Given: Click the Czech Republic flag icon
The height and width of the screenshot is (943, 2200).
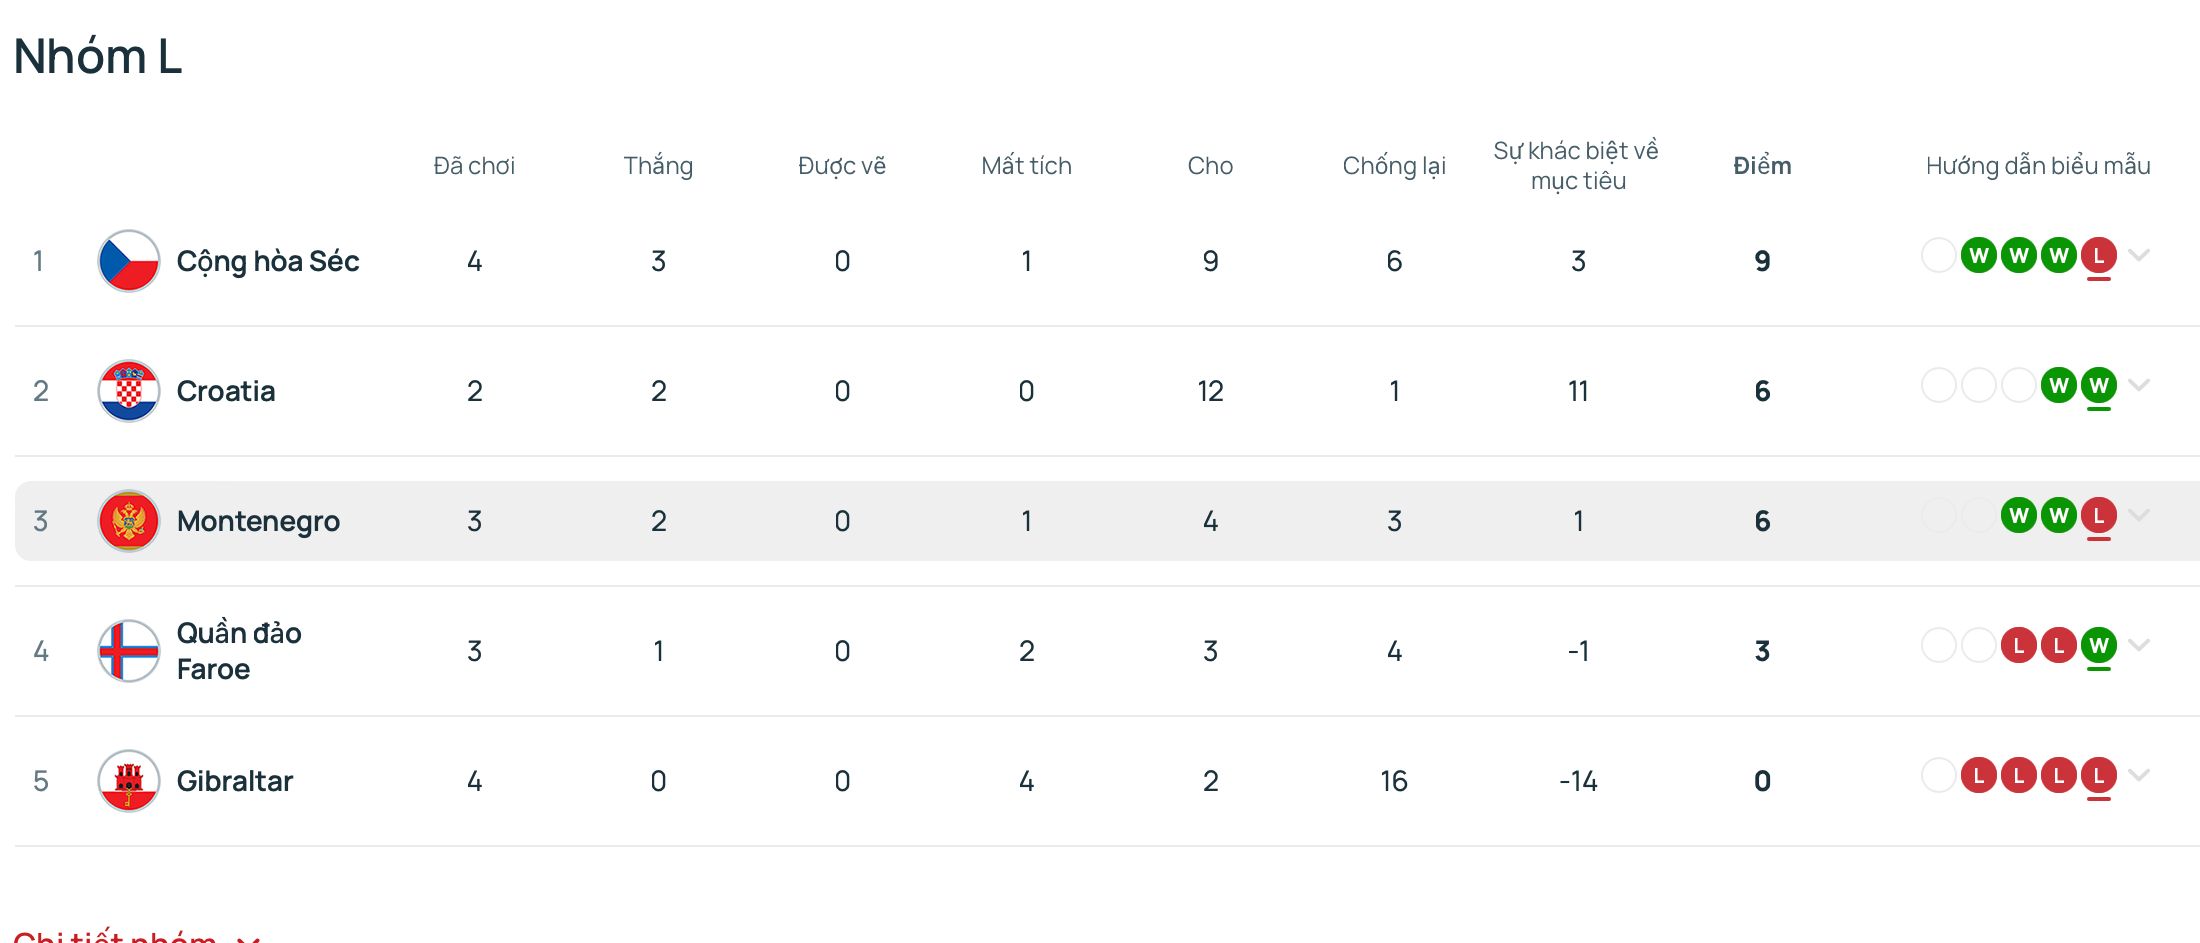Looking at the screenshot, I should (129, 261).
